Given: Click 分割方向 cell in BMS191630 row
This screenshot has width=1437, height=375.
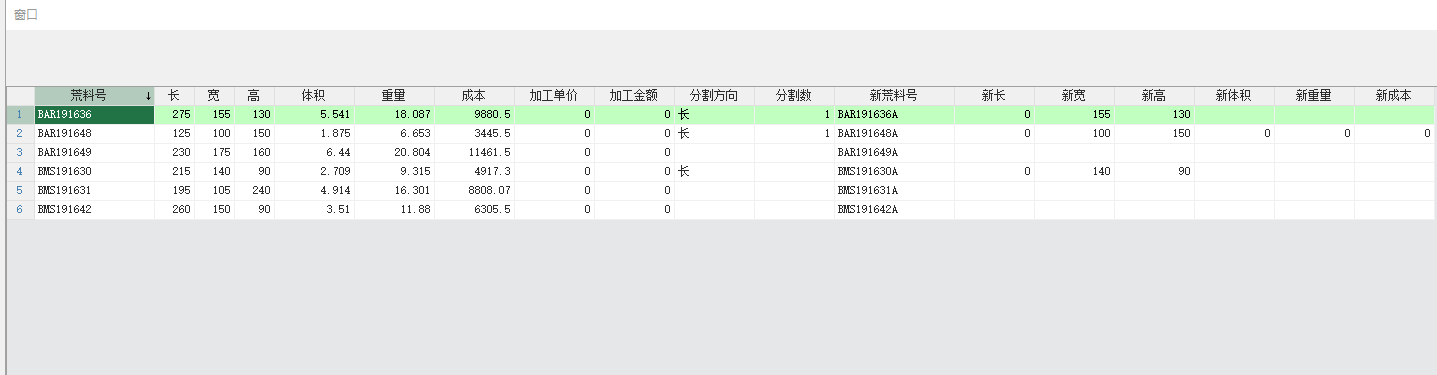Looking at the screenshot, I should coord(715,172).
